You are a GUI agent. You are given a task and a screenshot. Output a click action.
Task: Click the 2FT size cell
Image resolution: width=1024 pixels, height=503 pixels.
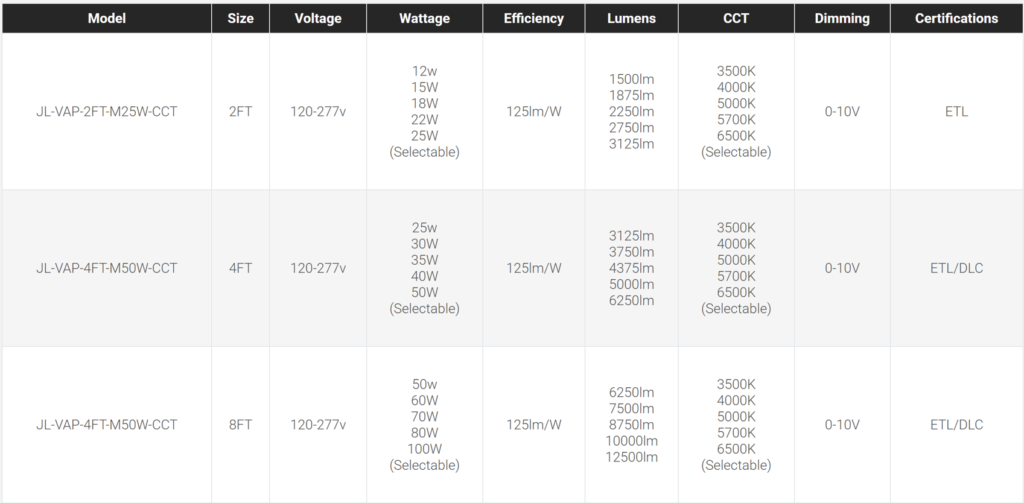(x=240, y=112)
